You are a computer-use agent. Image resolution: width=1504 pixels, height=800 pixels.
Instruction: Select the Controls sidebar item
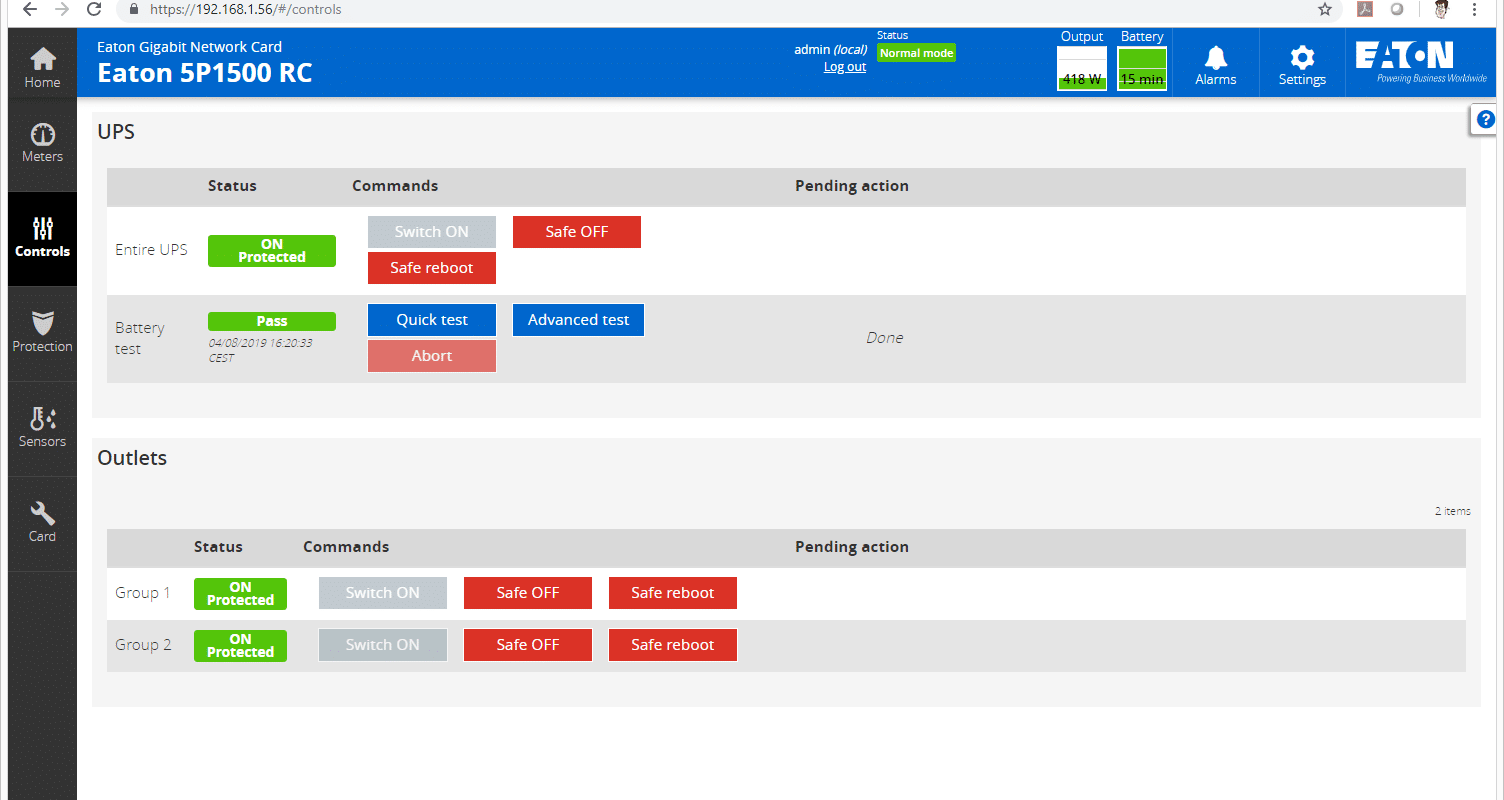pos(42,239)
